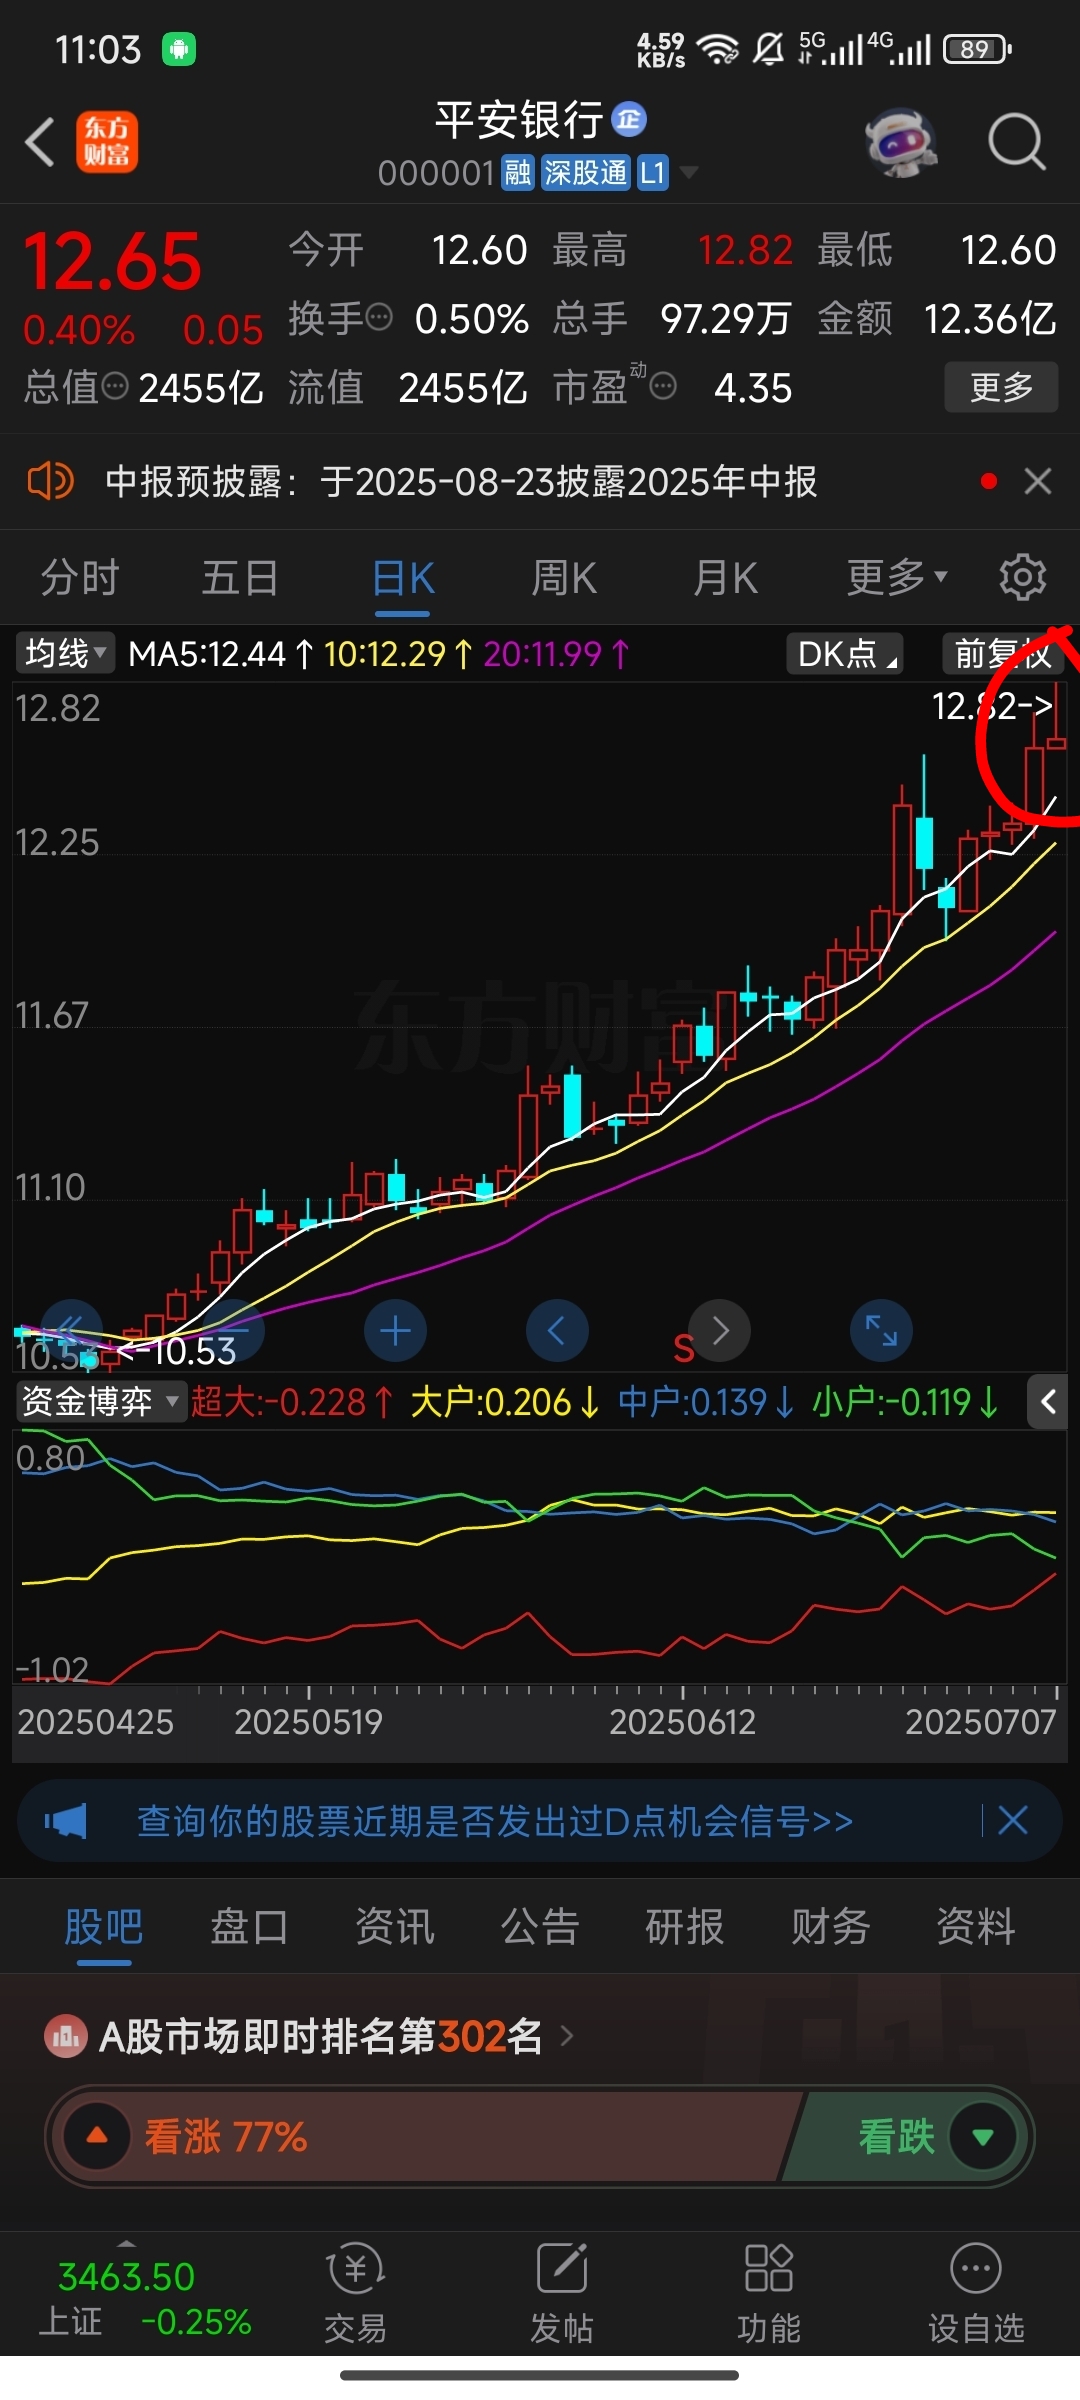
Task: Tap 大户:0.206 fund flow value
Action: point(505,1402)
